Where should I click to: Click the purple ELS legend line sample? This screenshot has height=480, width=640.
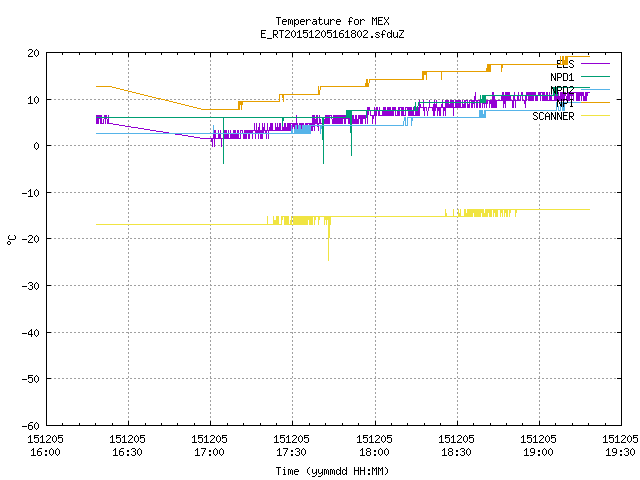595,64
